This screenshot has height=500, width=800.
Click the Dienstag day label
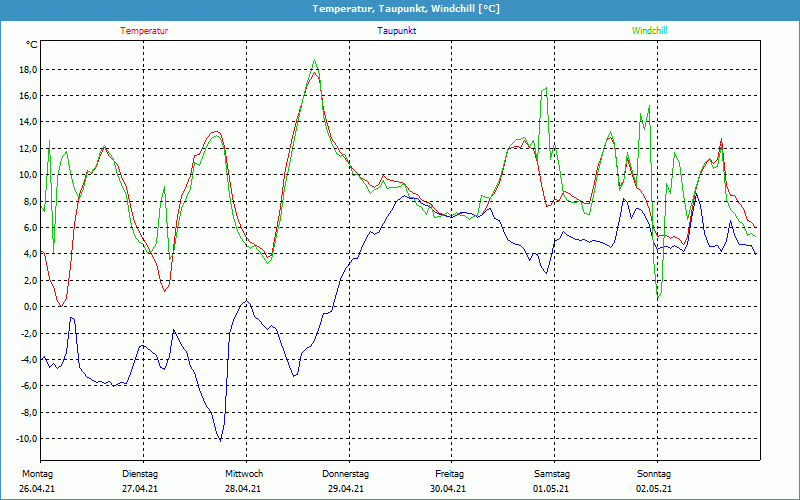(x=140, y=474)
